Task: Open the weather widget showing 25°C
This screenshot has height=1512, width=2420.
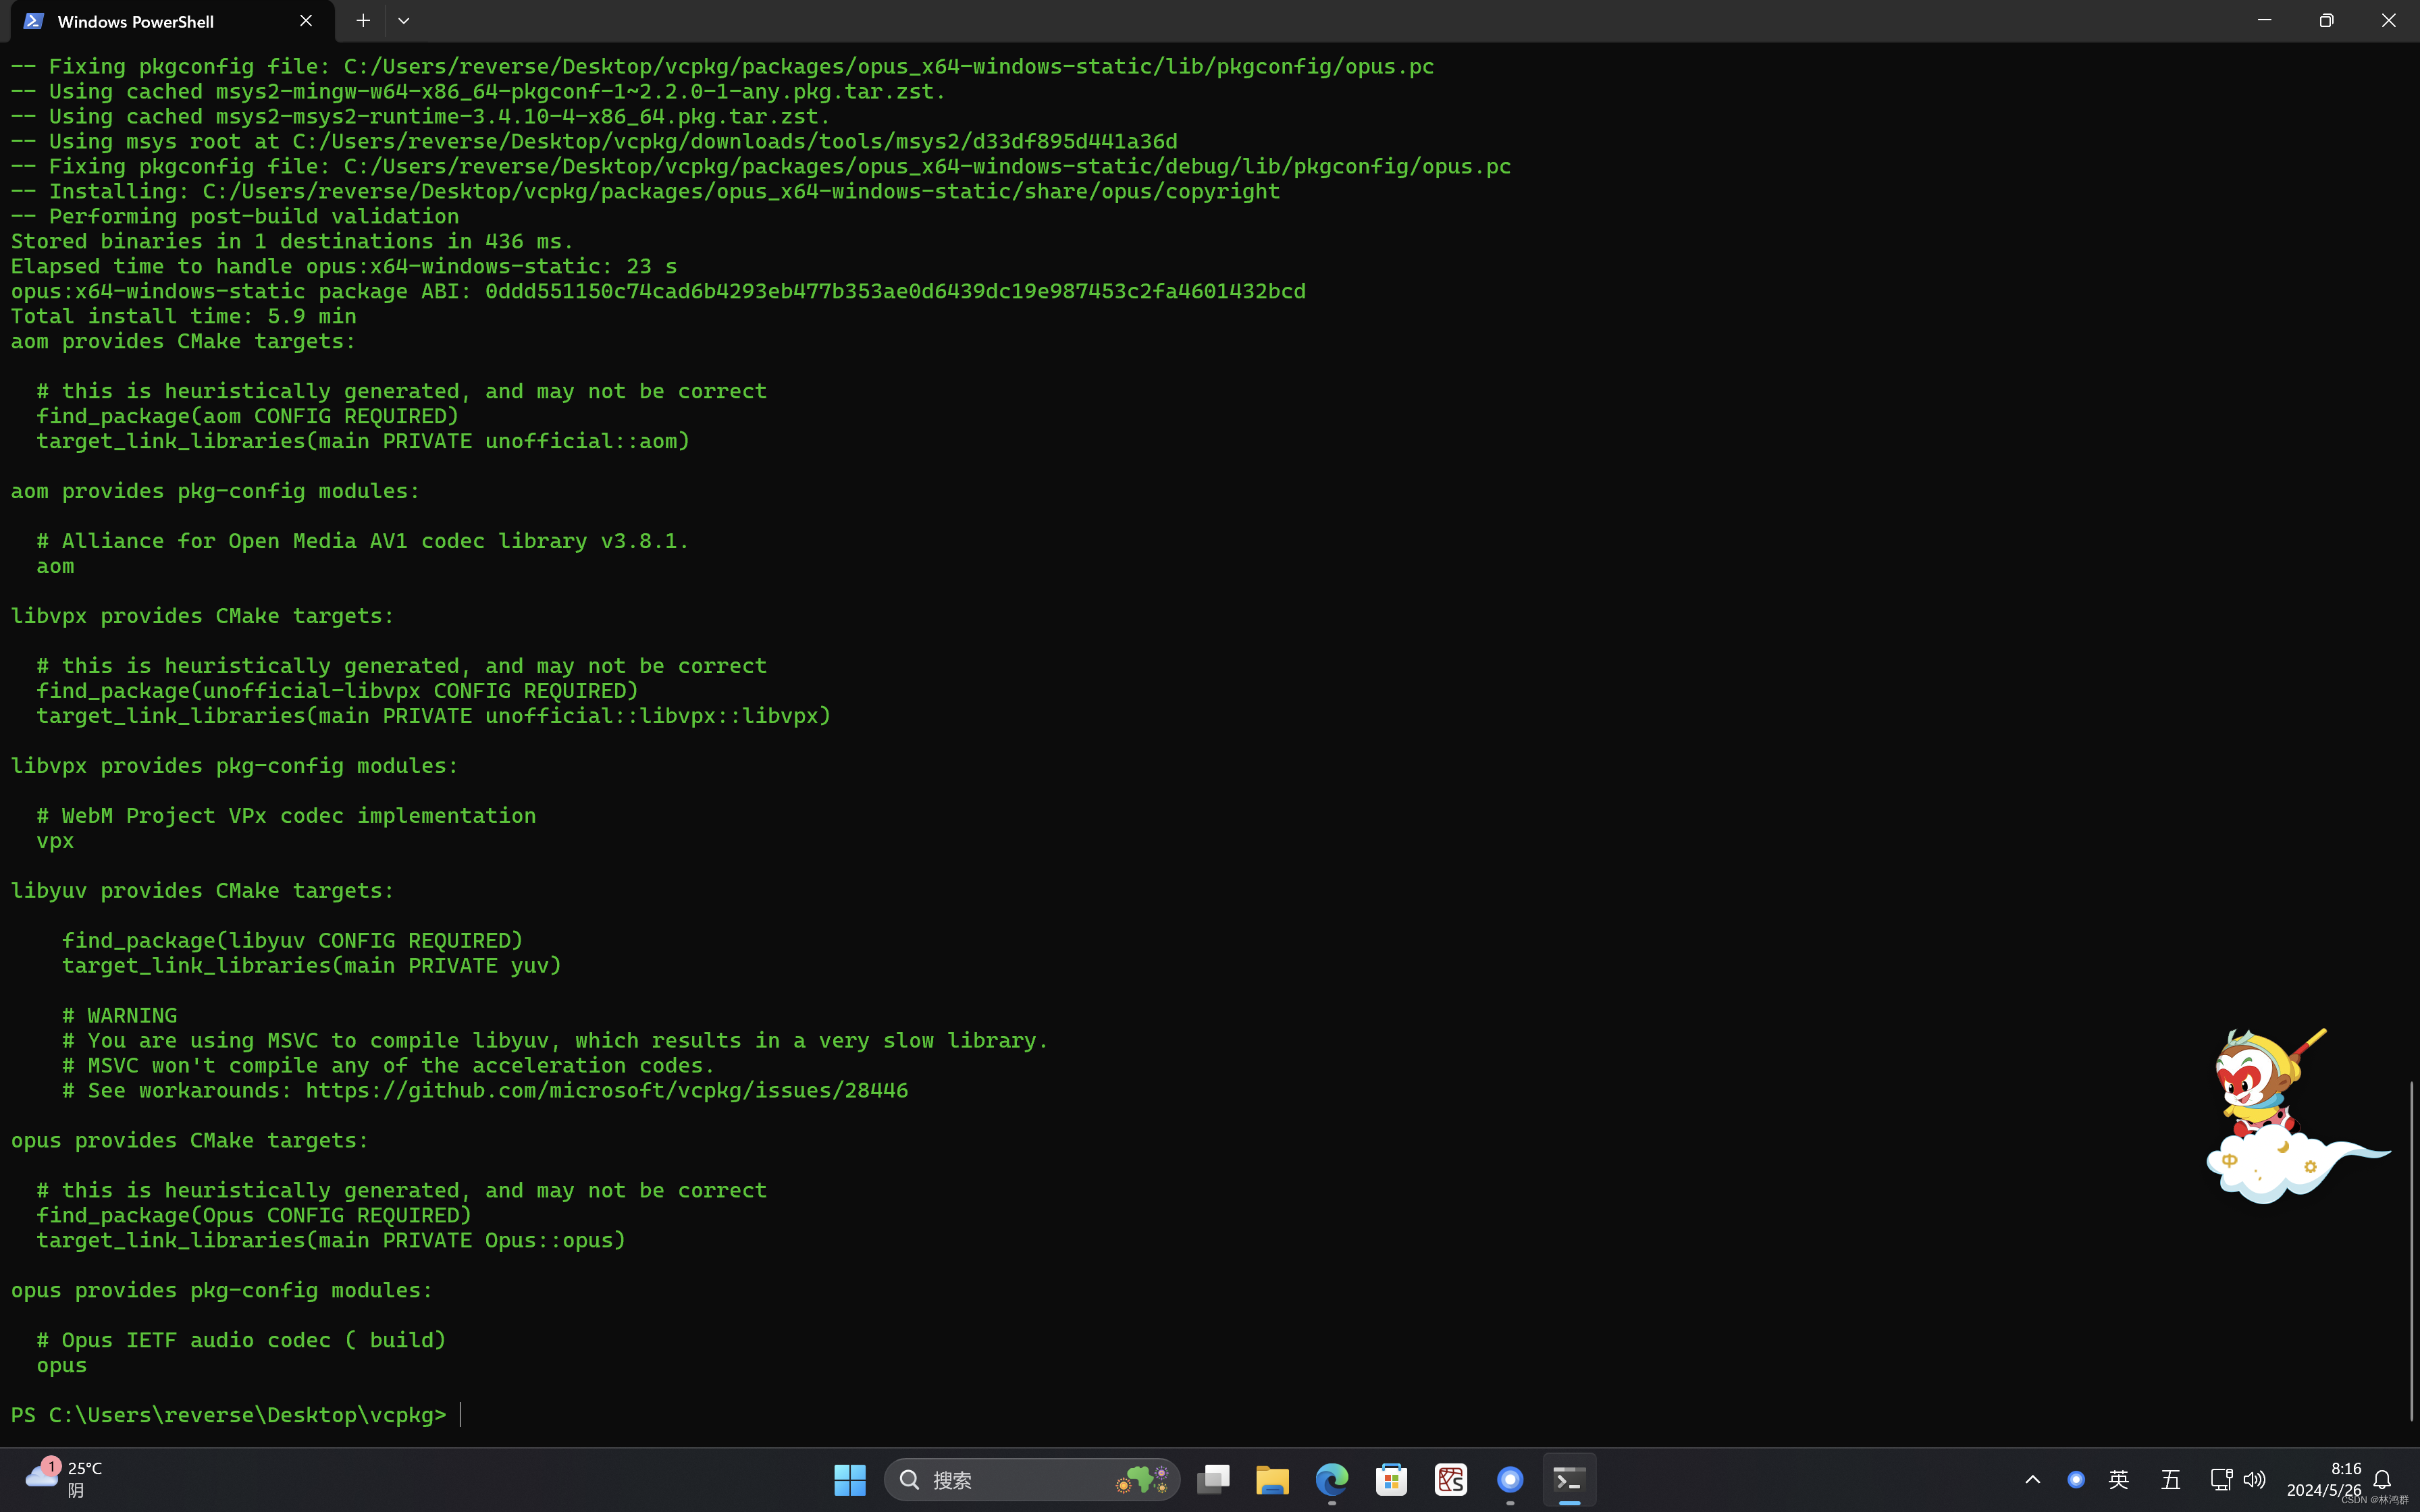Action: 65,1479
